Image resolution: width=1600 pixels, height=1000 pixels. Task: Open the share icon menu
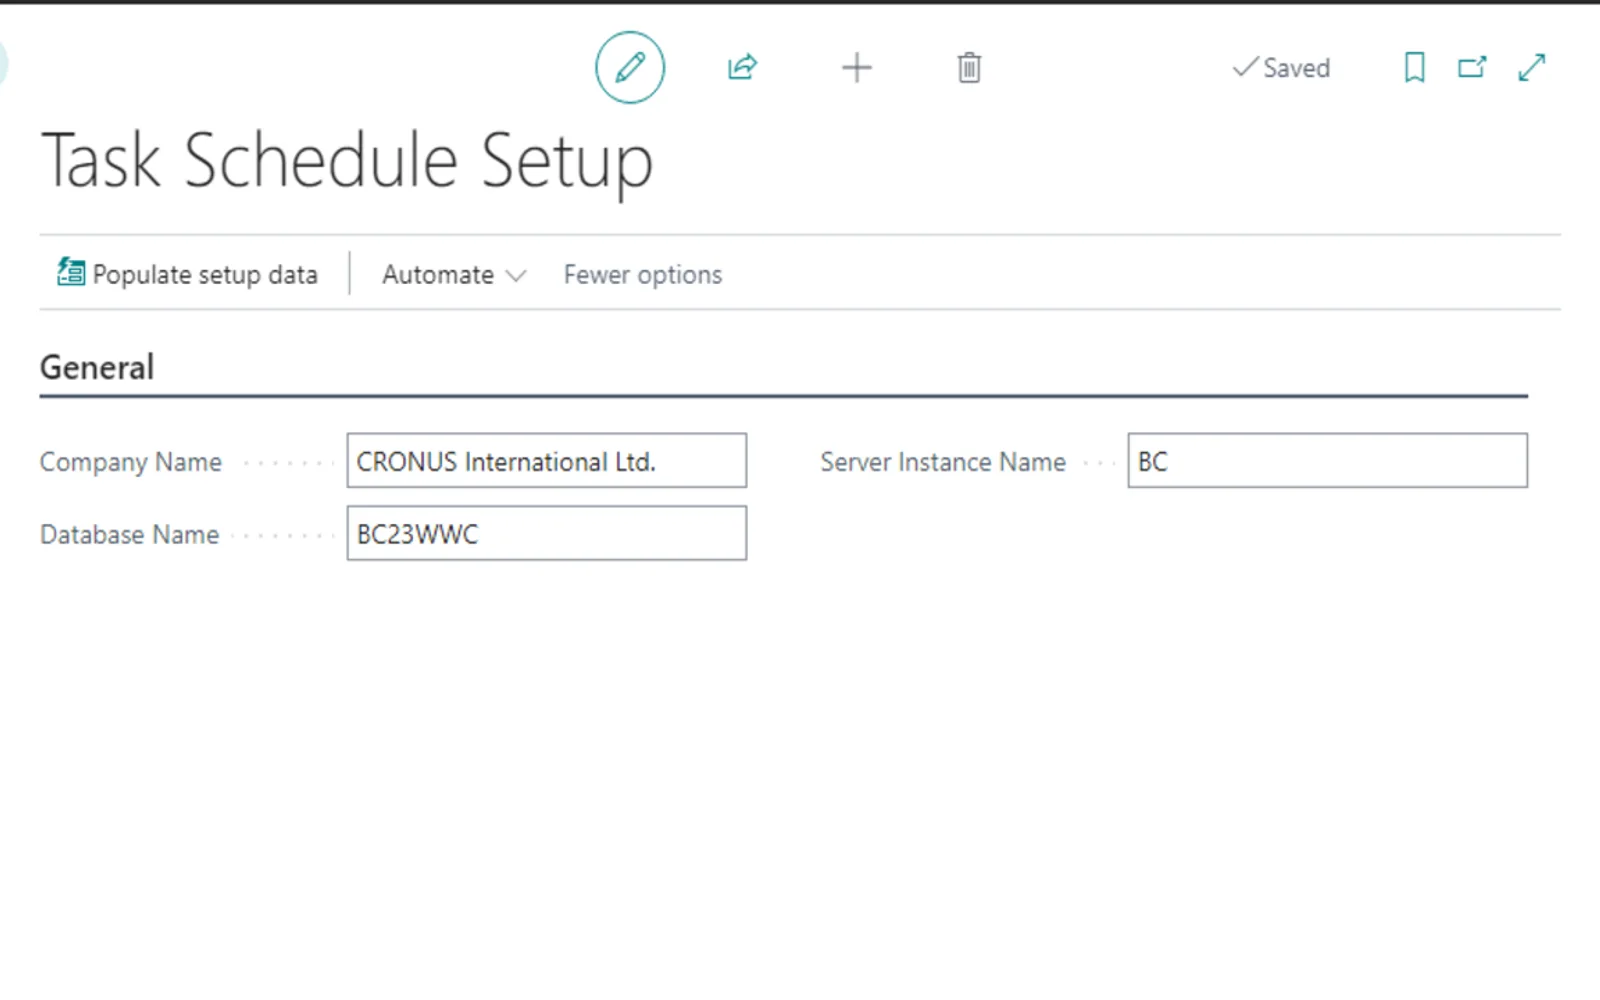click(742, 68)
